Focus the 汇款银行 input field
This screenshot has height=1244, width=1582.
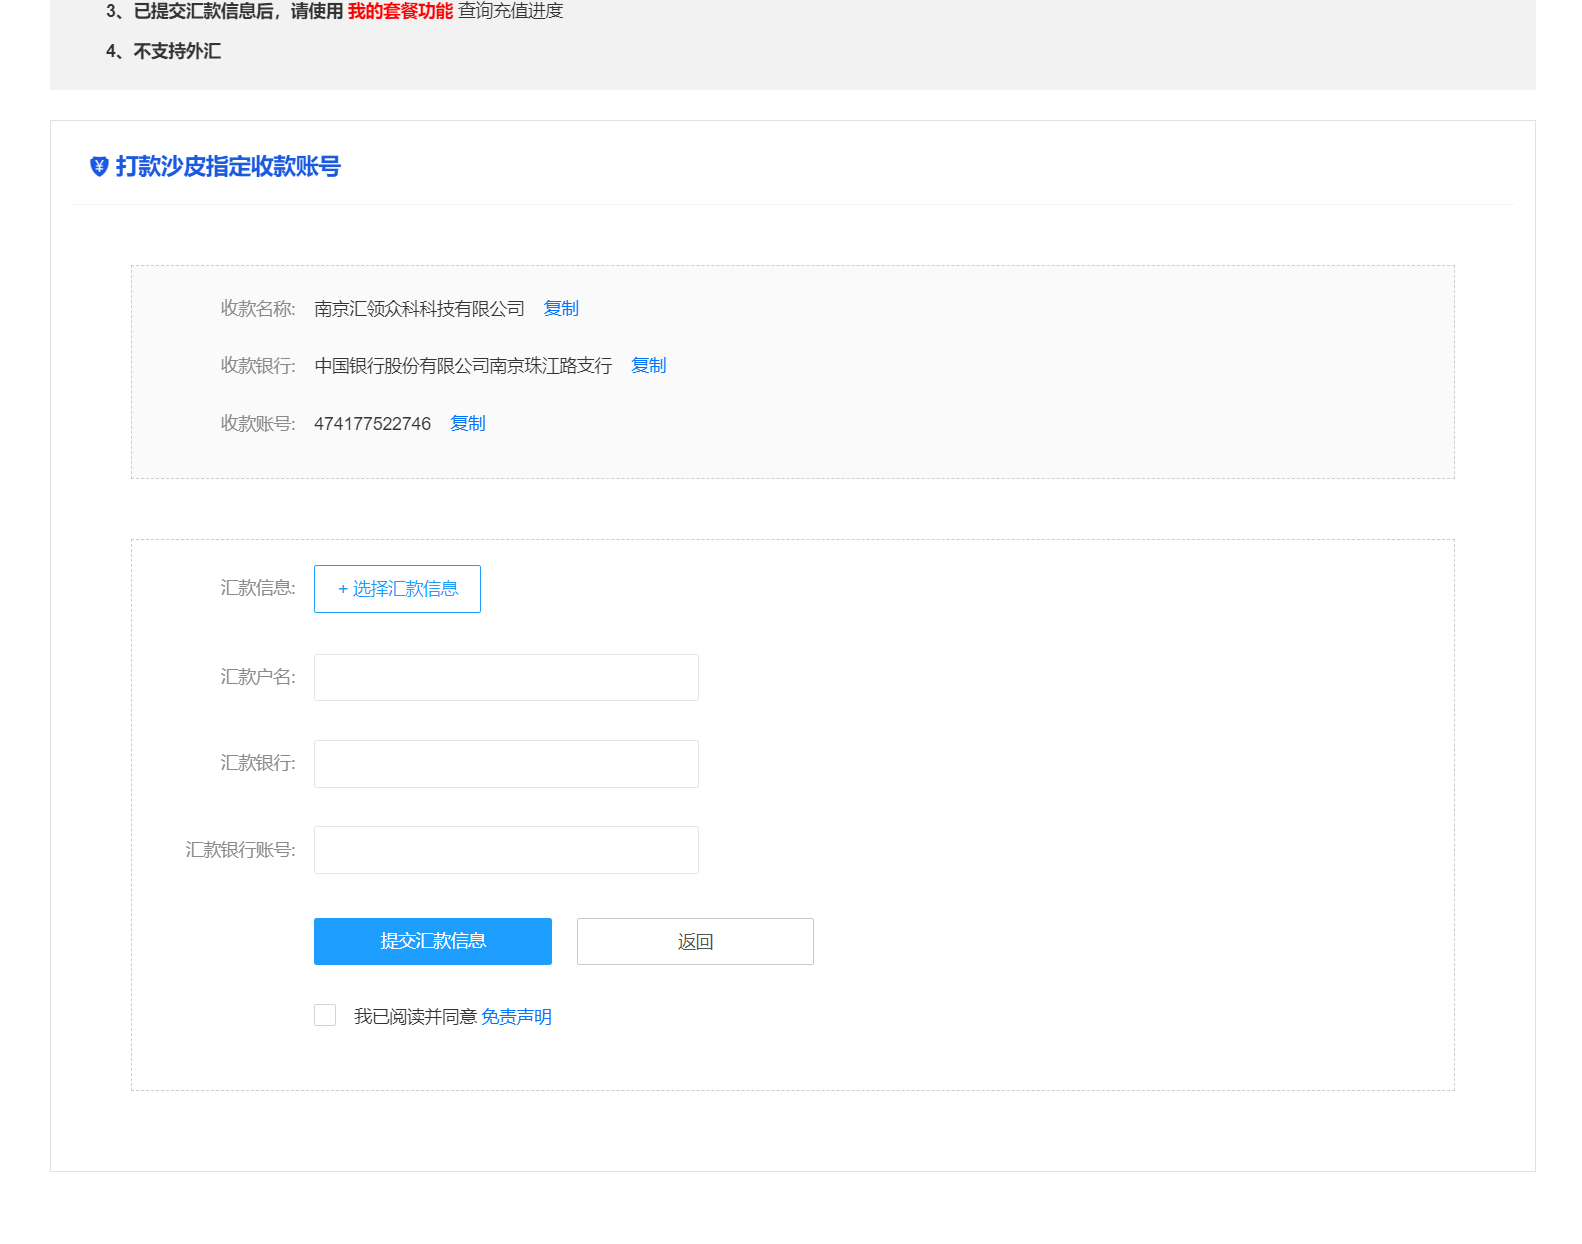tap(506, 764)
